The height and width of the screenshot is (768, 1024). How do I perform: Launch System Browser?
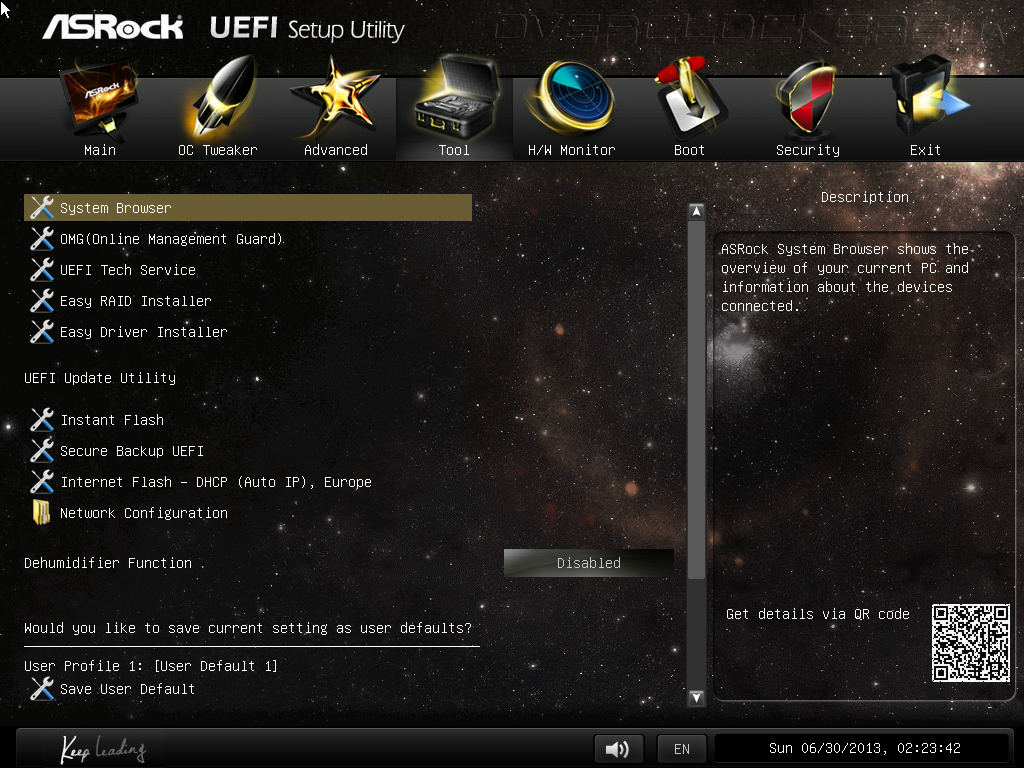(248, 208)
